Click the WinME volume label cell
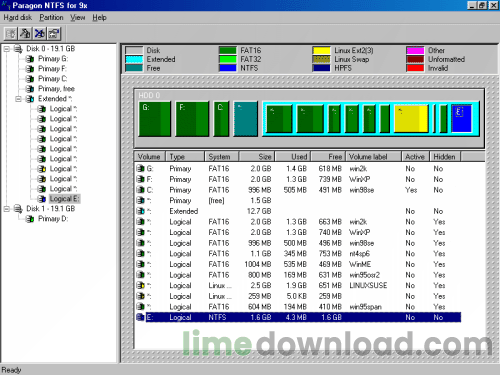 point(360,264)
